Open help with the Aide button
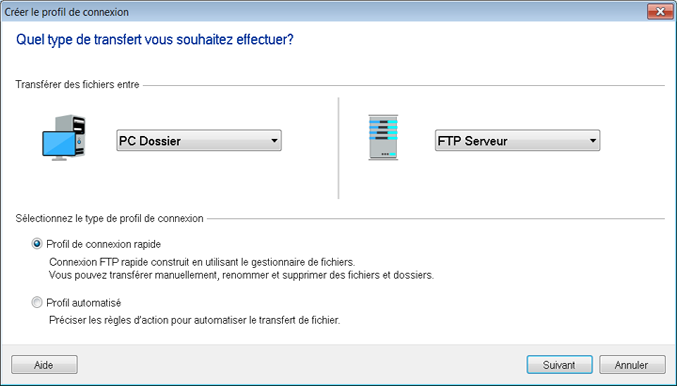Image resolution: width=677 pixels, height=386 pixels. [x=44, y=365]
